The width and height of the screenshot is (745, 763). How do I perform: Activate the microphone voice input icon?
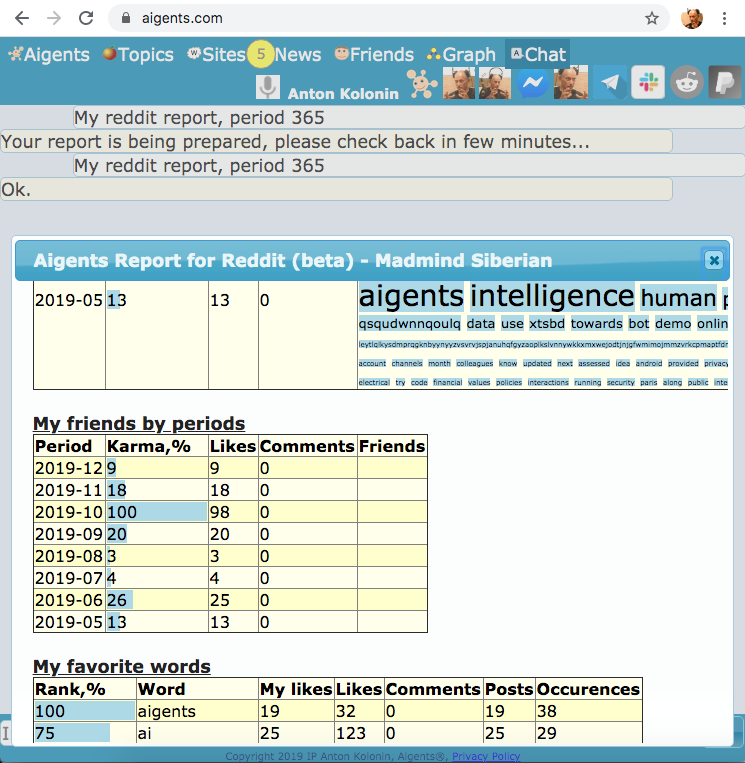point(268,87)
